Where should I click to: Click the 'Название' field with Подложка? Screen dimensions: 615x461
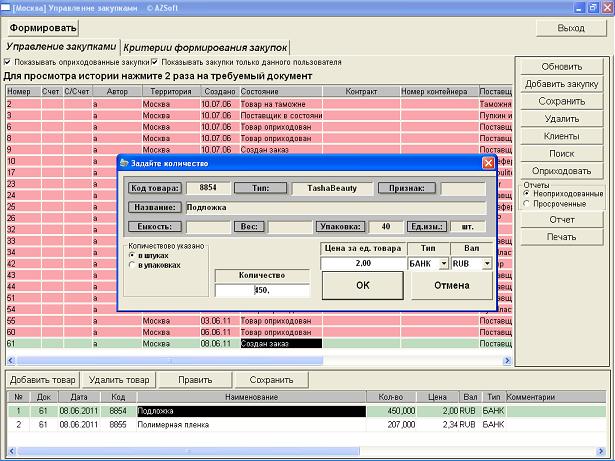coord(336,207)
